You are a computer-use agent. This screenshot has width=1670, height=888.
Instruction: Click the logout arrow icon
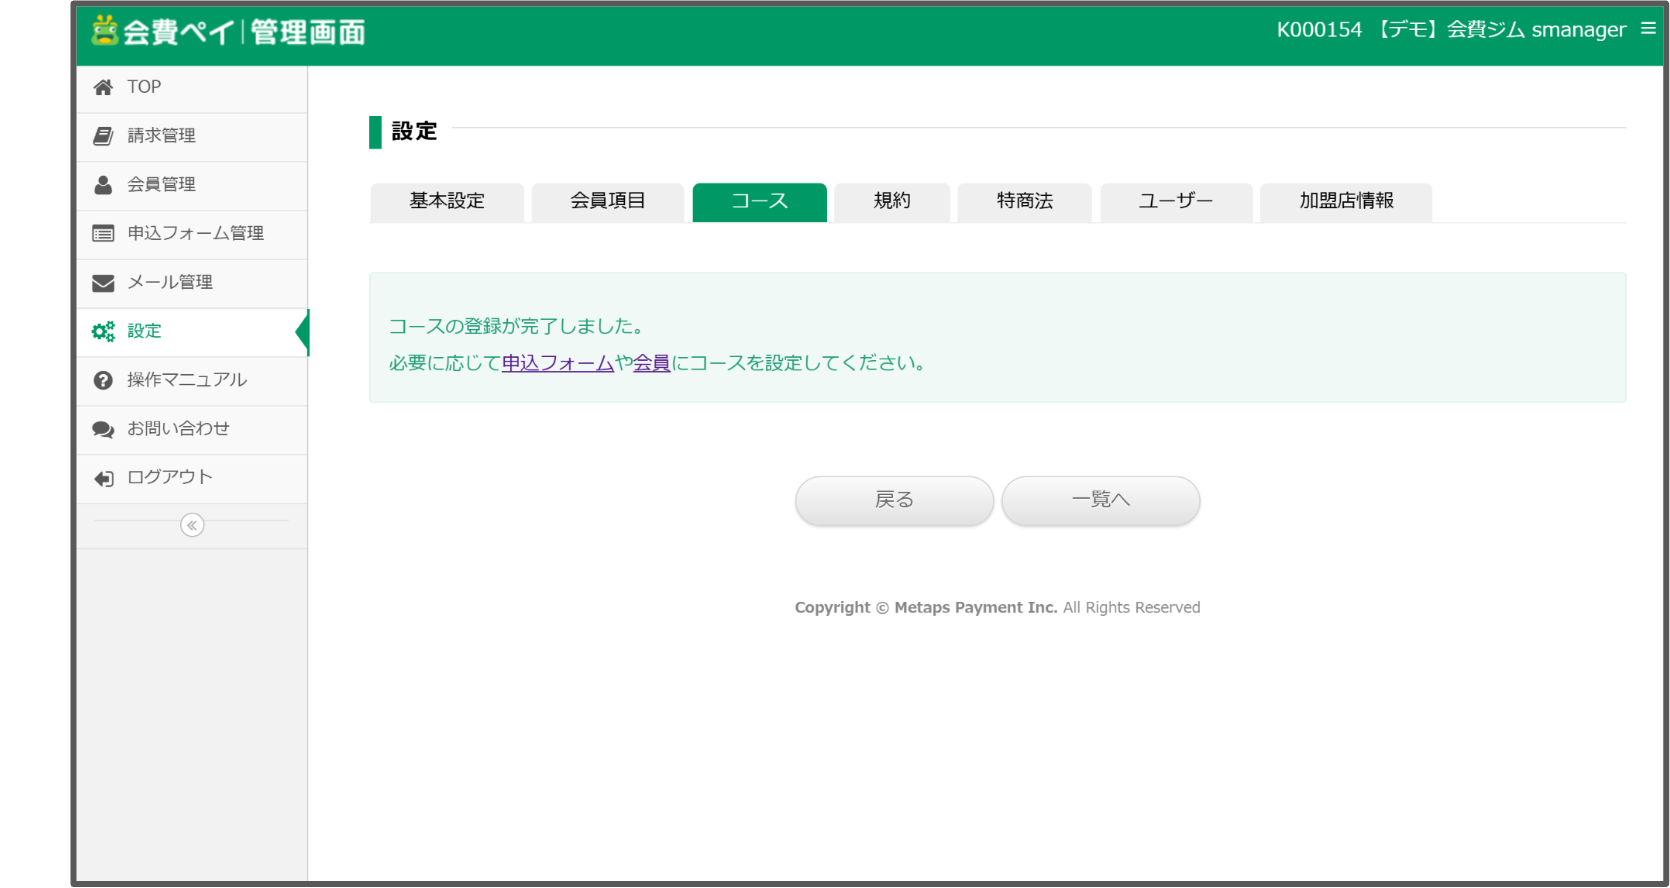(x=103, y=479)
